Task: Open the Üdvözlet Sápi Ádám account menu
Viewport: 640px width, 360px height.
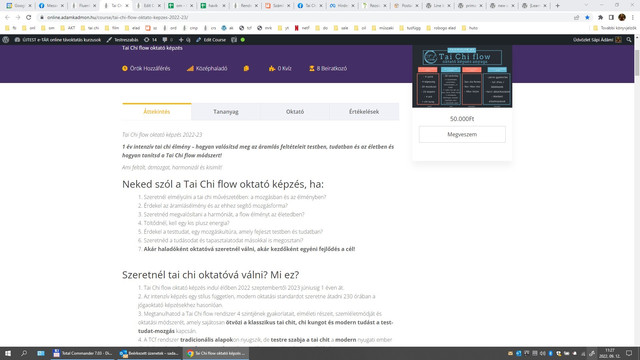Action: (x=597, y=40)
